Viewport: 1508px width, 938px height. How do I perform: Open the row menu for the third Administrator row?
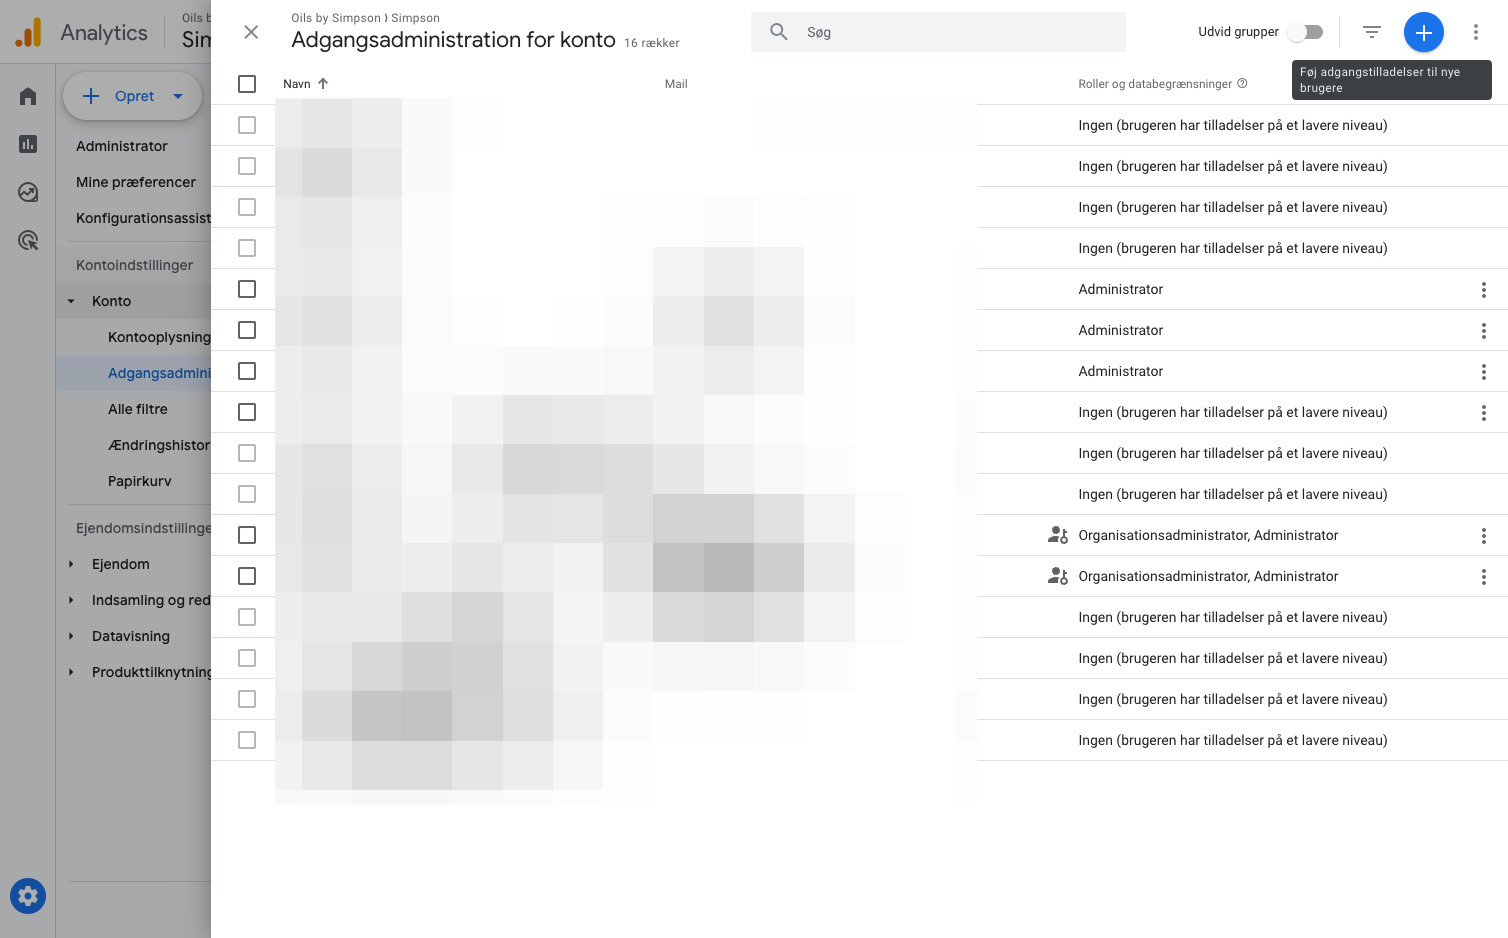(1483, 372)
